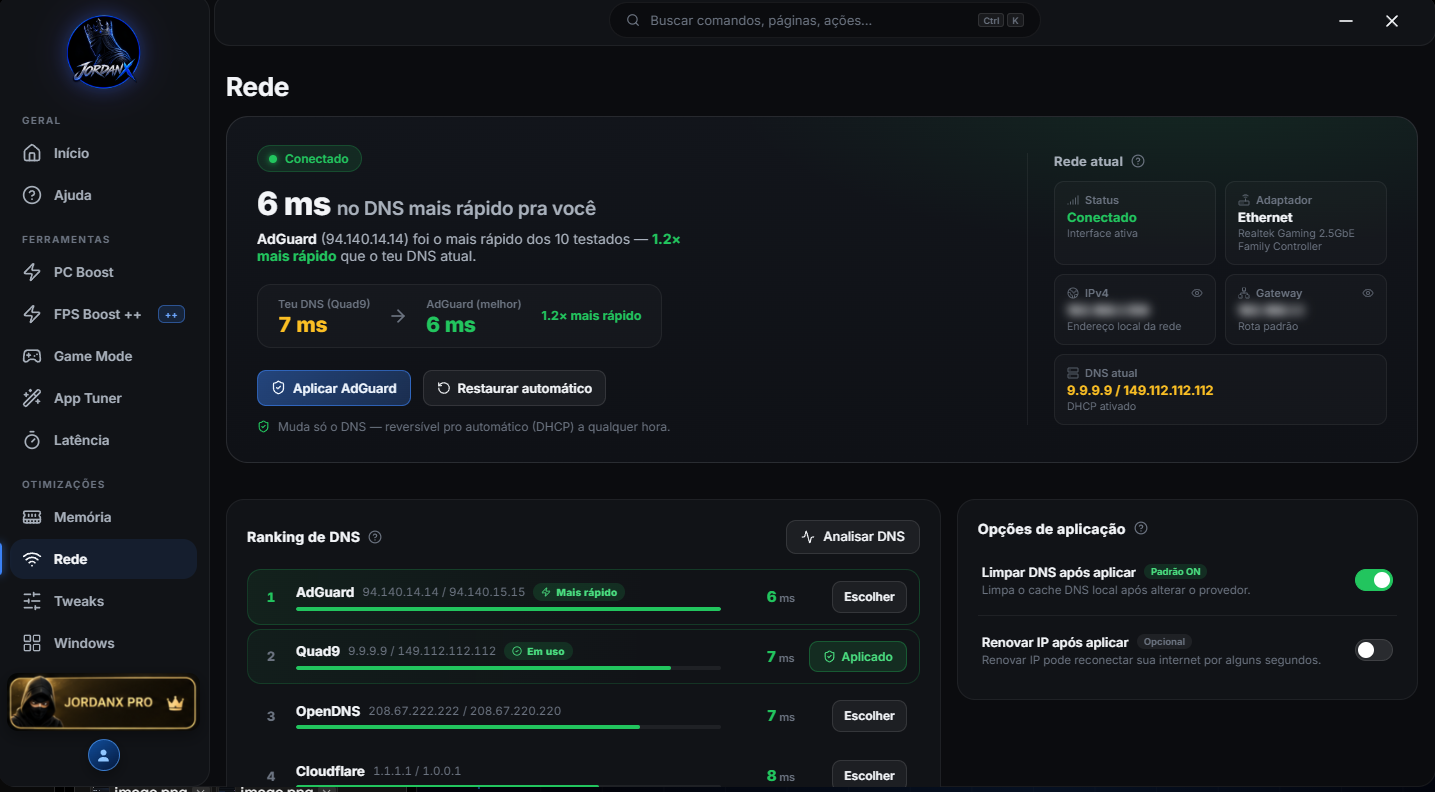This screenshot has width=1435, height=792.
Task: Click the Padrão ON tag
Action: tap(1175, 572)
